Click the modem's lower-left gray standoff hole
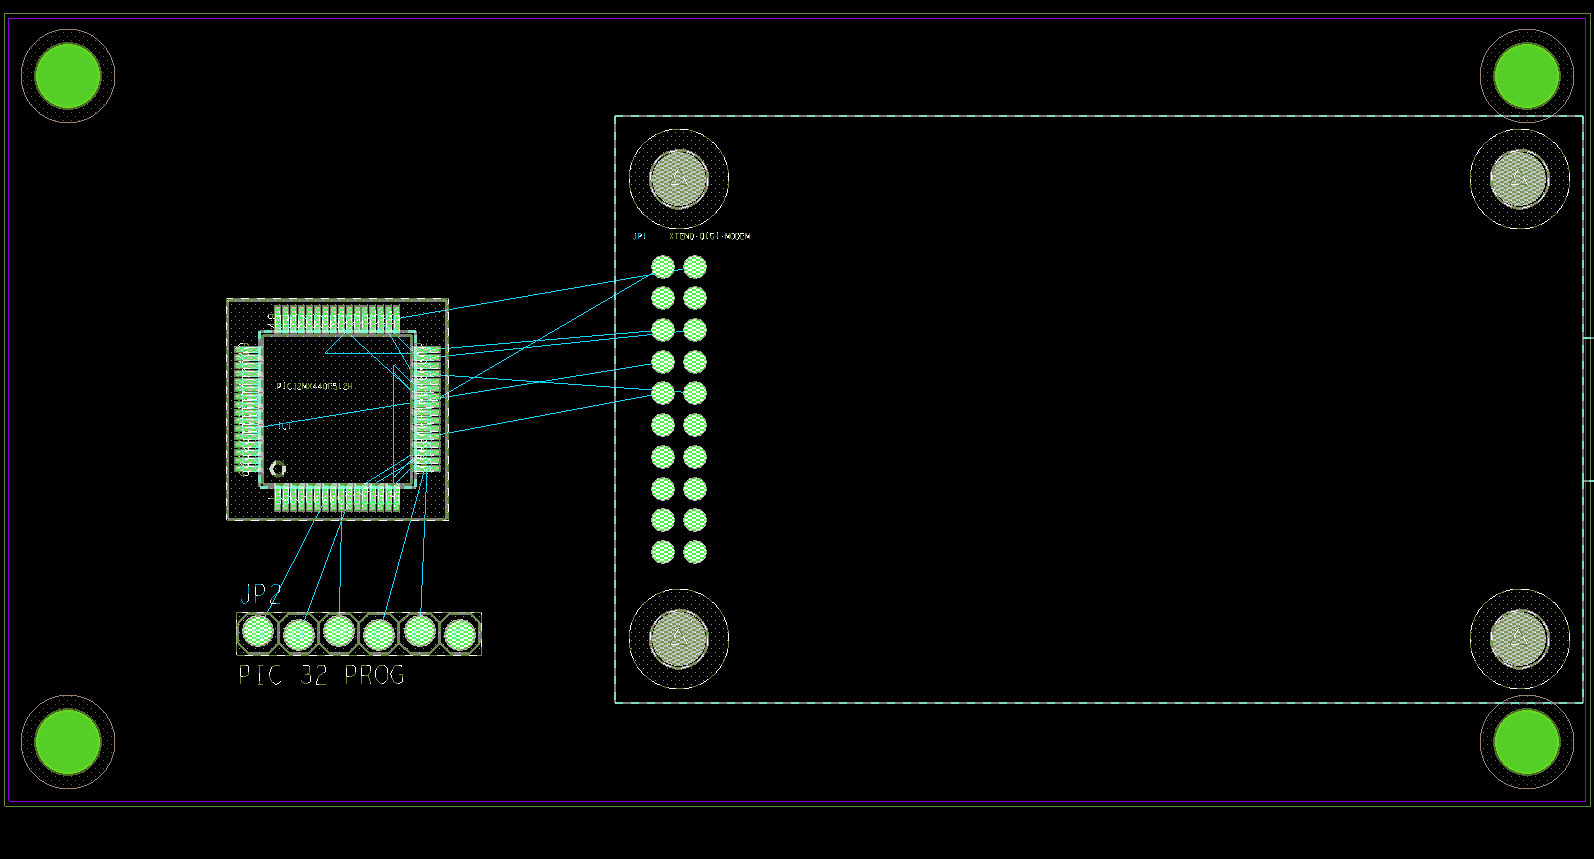Screen dimensions: 1594x859 tap(679, 639)
